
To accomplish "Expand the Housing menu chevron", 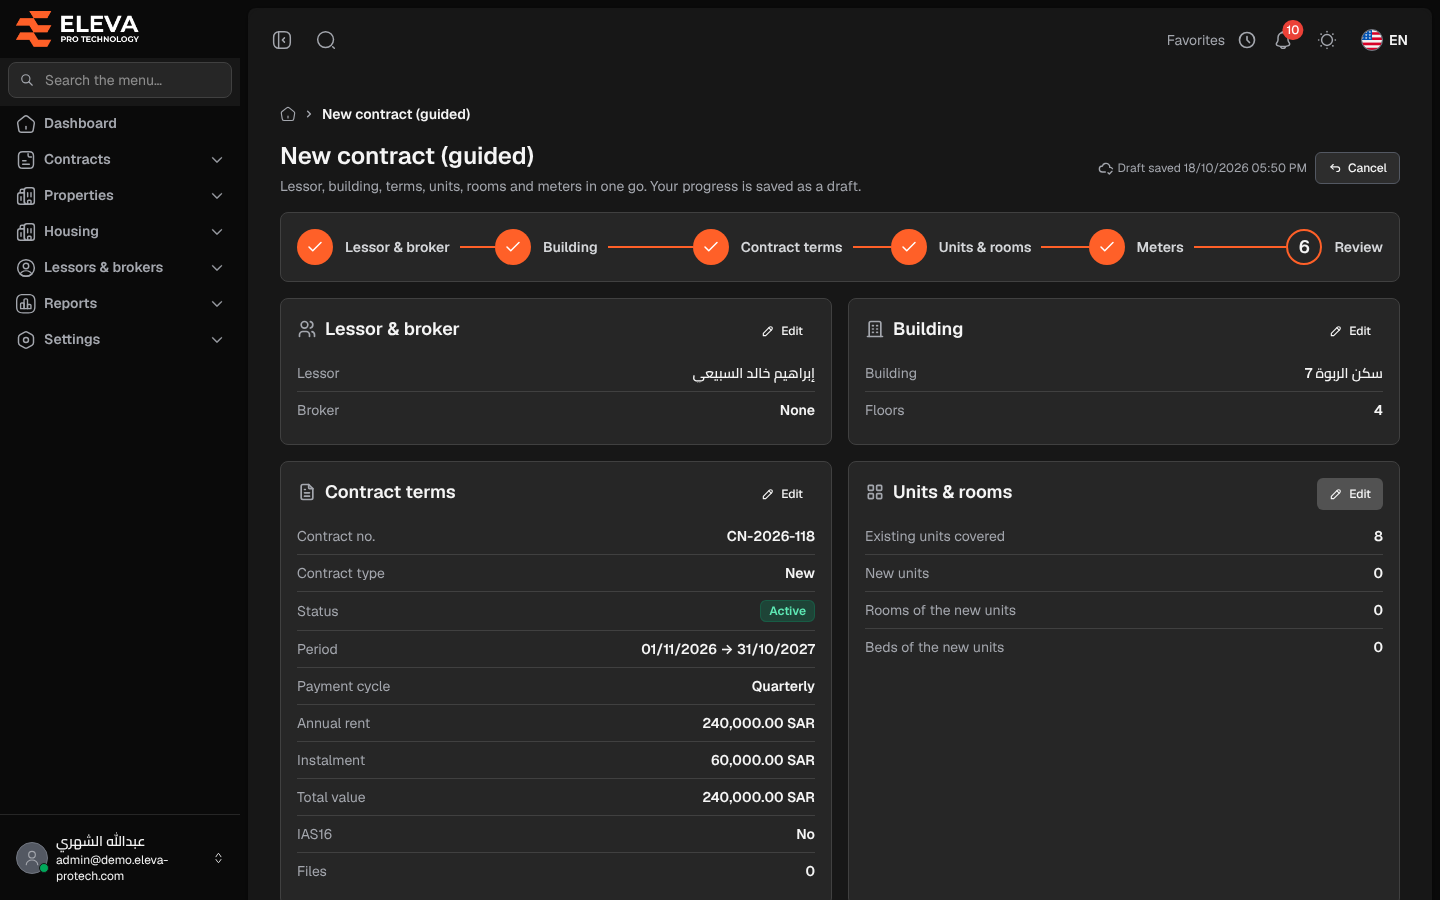I will pos(217,232).
